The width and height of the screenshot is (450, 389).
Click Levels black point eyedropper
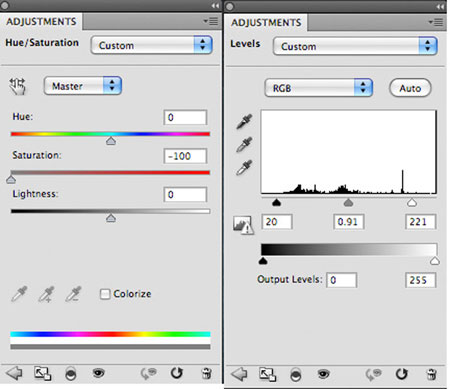[x=244, y=122]
